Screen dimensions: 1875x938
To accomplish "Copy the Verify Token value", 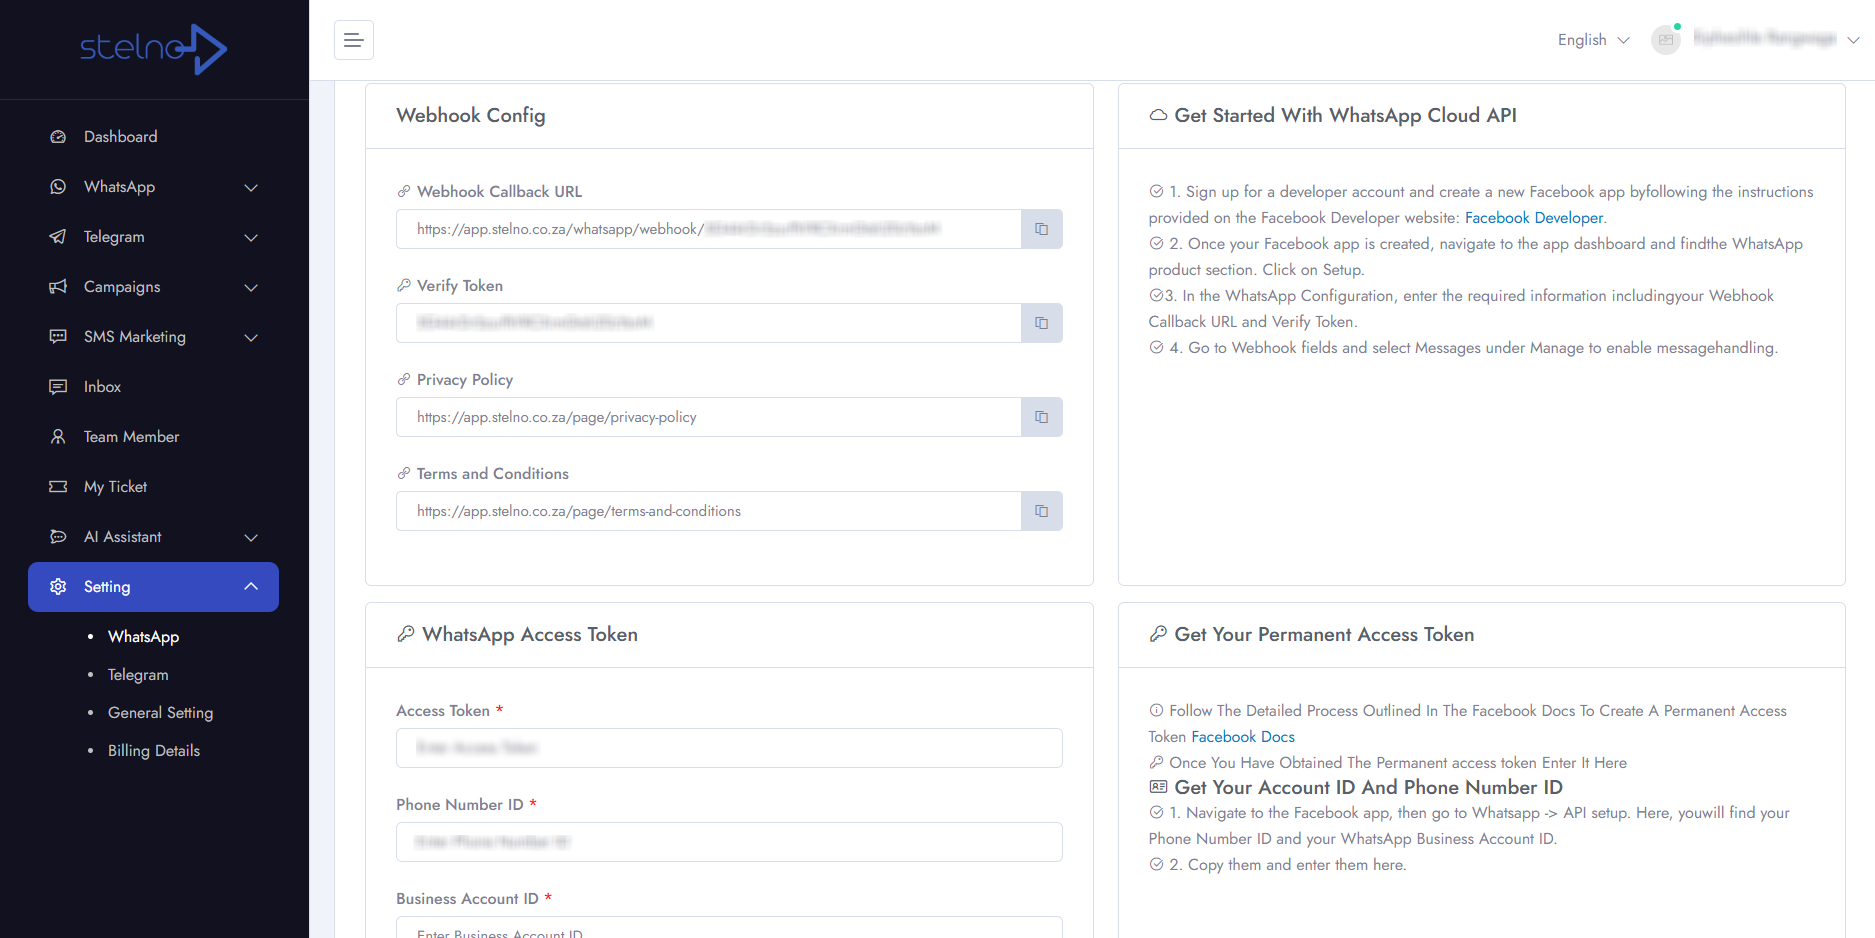I will [x=1041, y=323].
